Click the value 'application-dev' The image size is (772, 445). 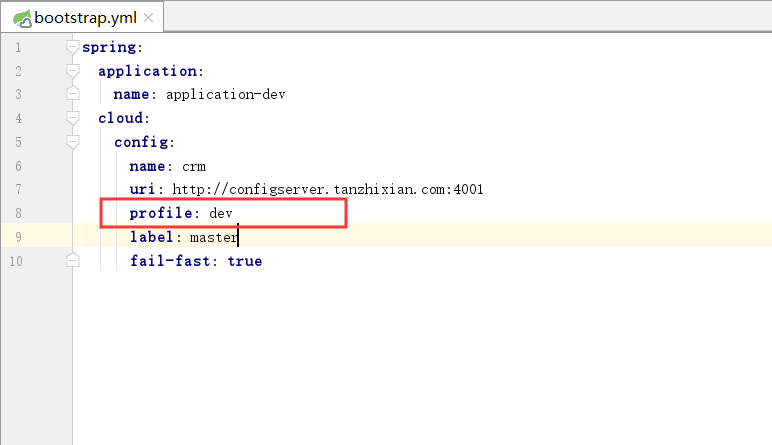point(225,94)
